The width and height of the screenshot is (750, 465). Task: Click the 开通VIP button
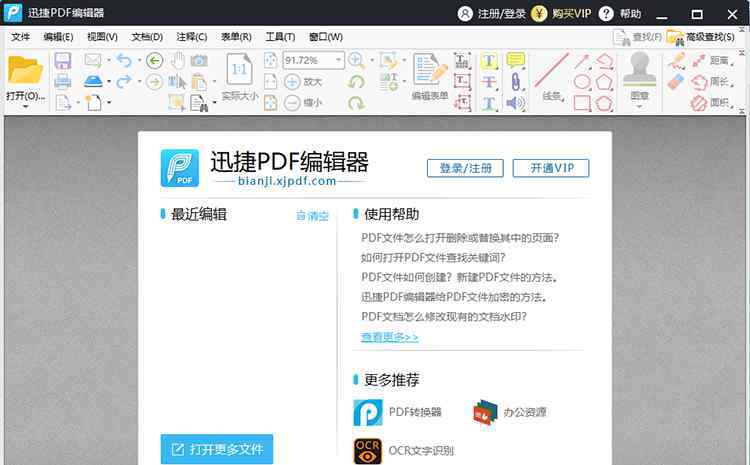point(551,168)
